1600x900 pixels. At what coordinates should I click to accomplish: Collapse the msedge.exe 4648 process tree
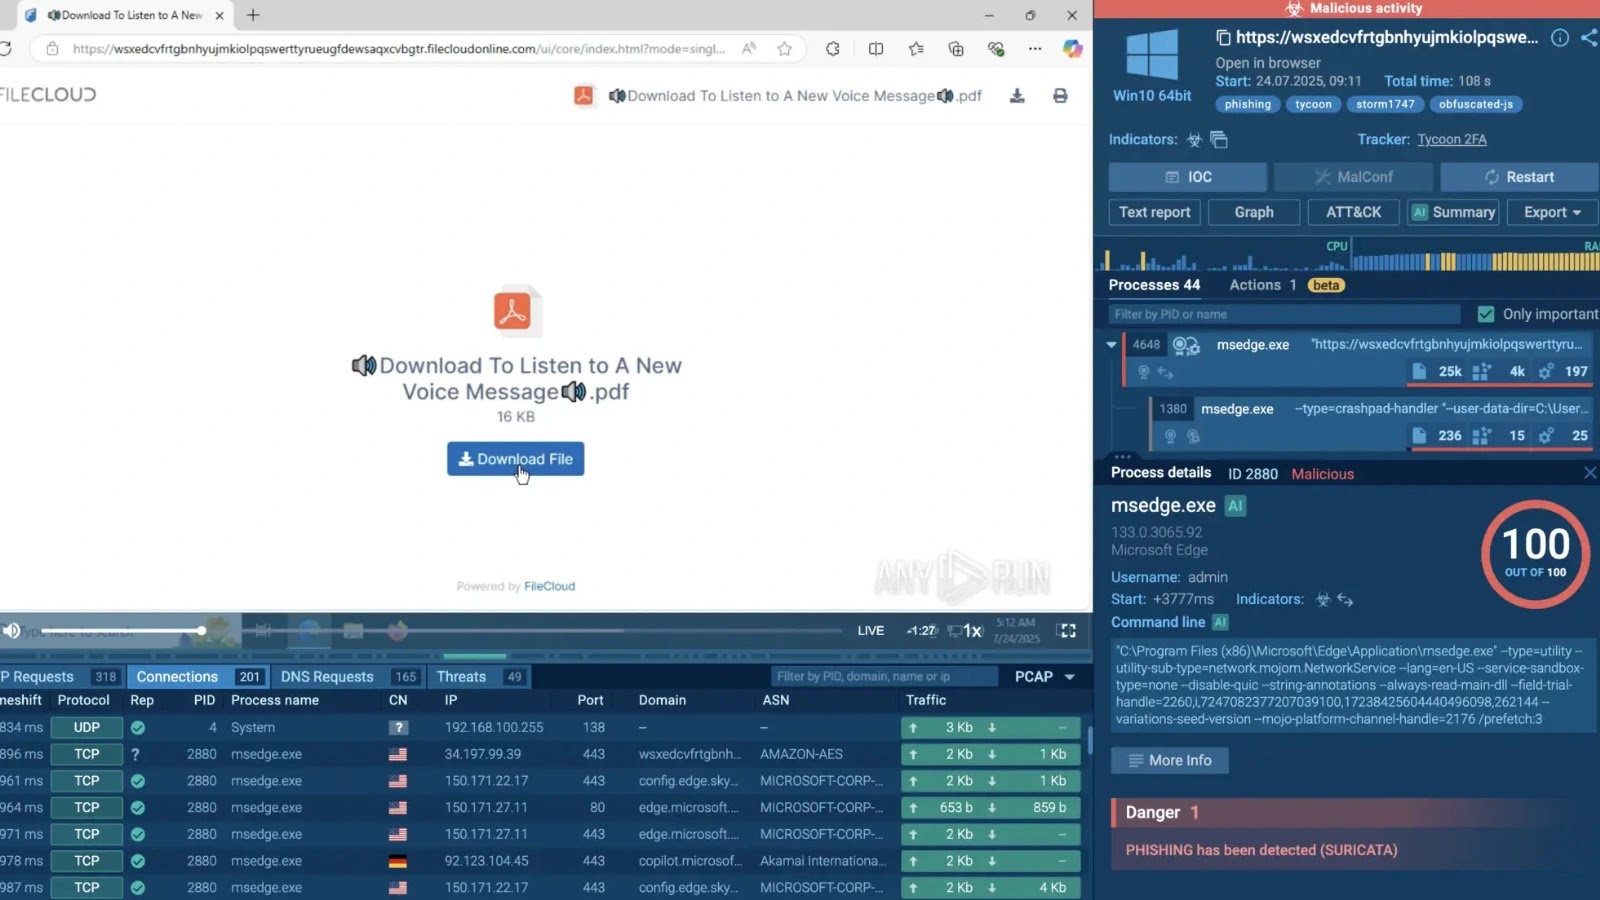[x=1111, y=344]
